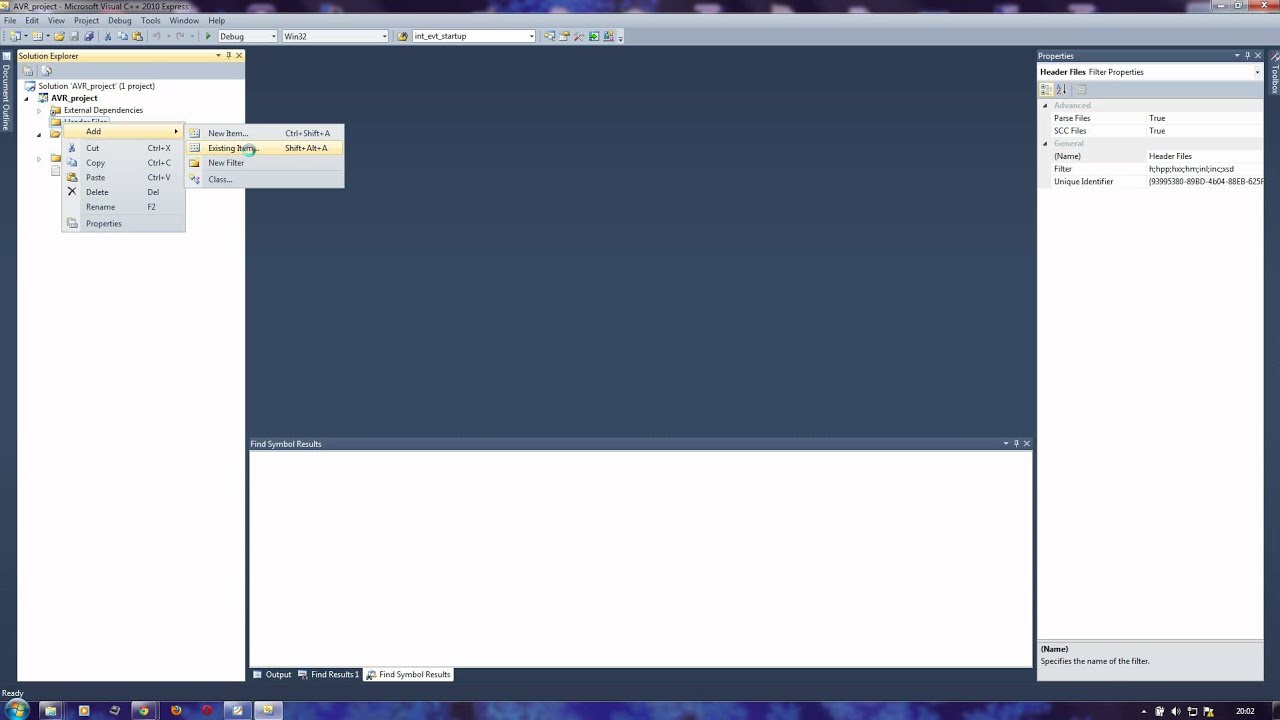
Task: Select the AVR_project node in Solution Explorer
Action: [x=74, y=98]
